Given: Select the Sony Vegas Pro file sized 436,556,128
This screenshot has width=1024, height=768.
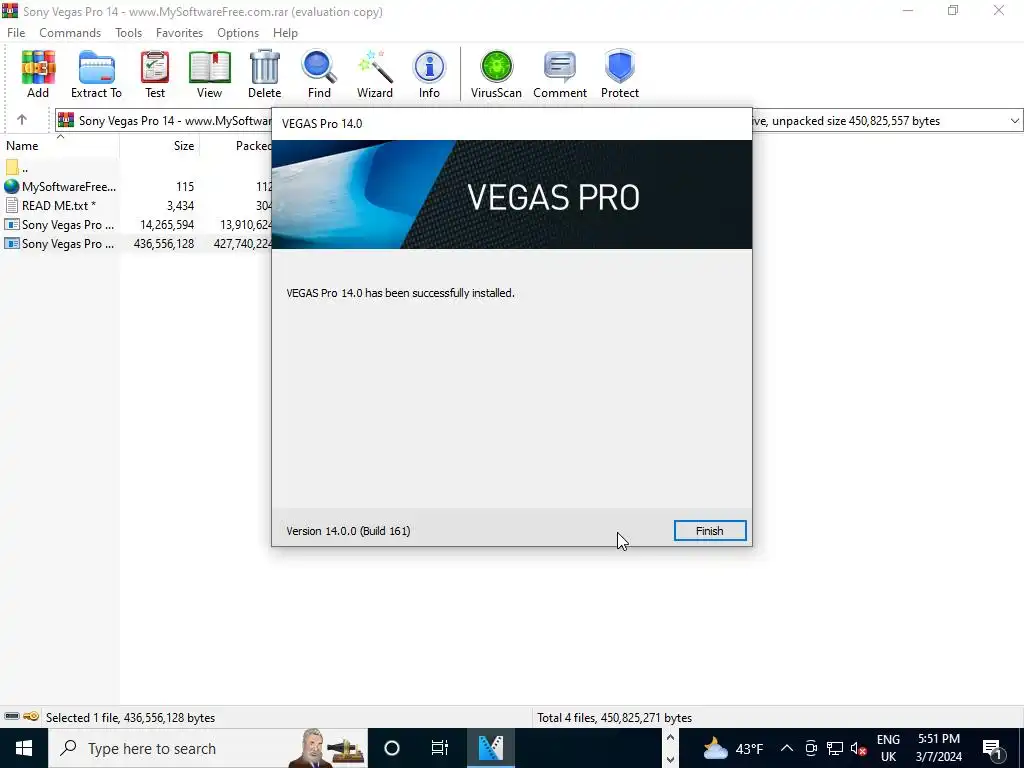Looking at the screenshot, I should pyautogui.click(x=60, y=243).
